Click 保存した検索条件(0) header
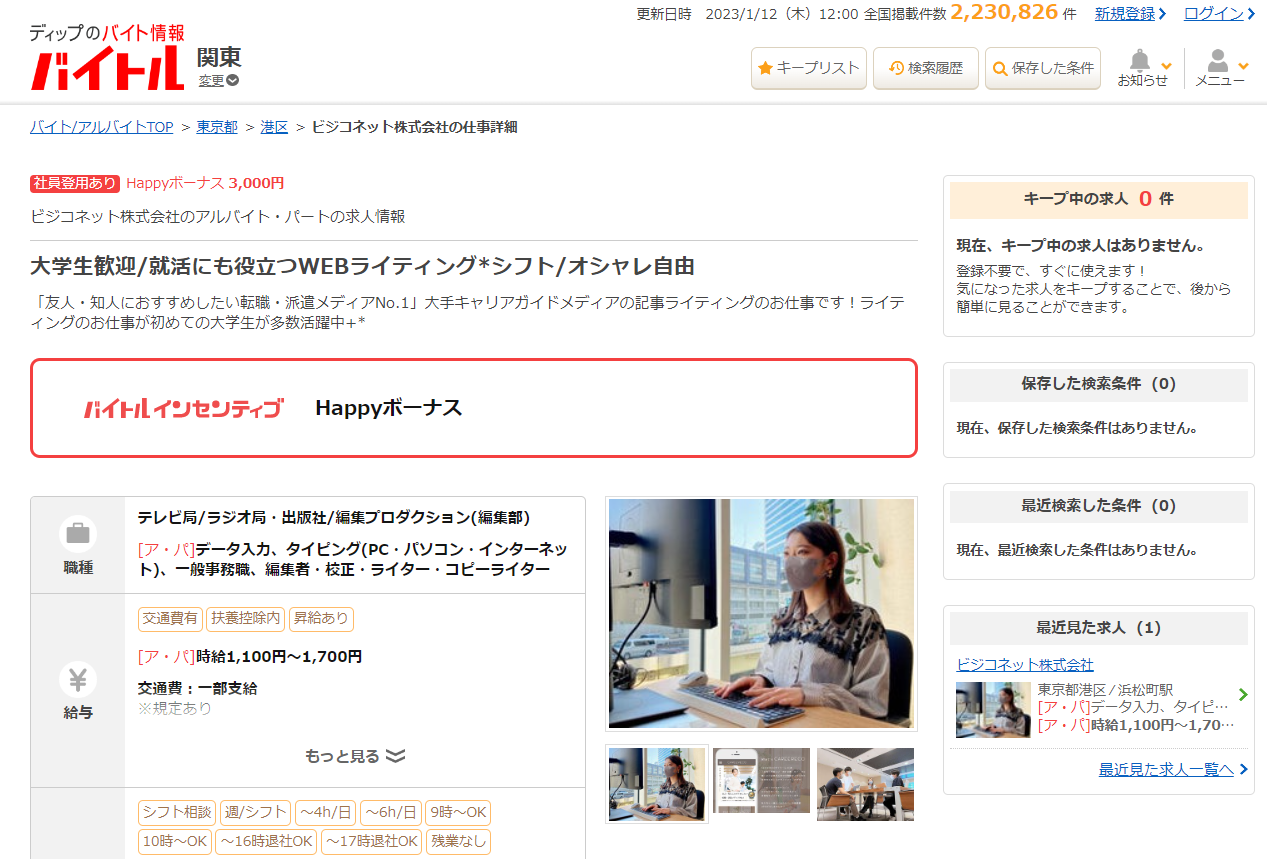The image size is (1267, 859). 1098,384
